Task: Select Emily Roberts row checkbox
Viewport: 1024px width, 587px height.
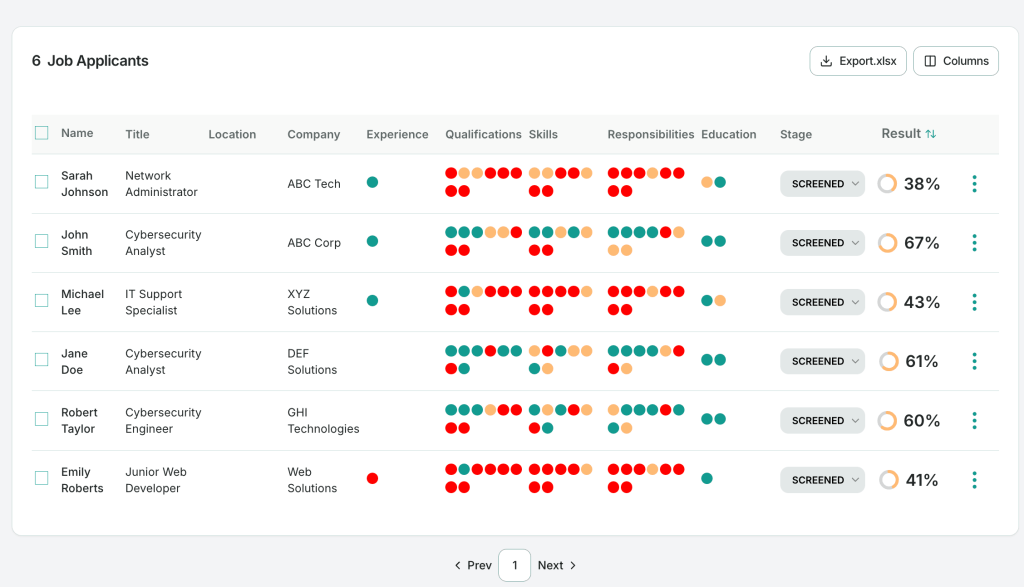Action: pos(41,478)
